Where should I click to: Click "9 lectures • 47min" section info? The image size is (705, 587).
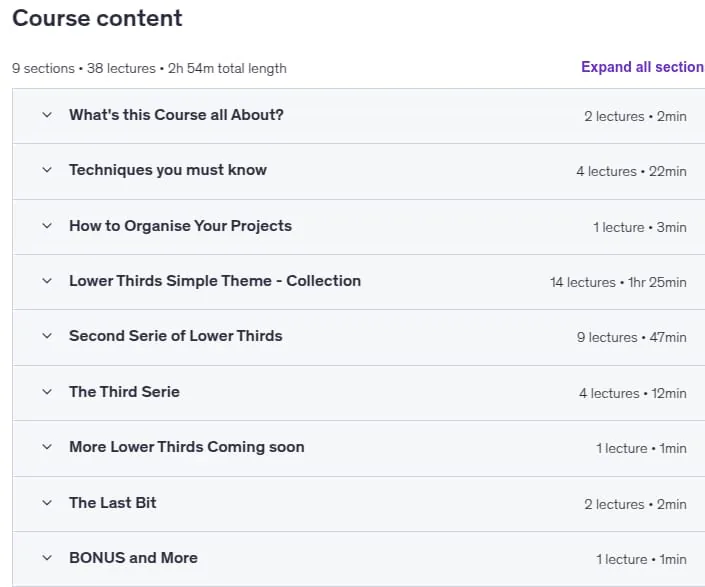tap(632, 338)
